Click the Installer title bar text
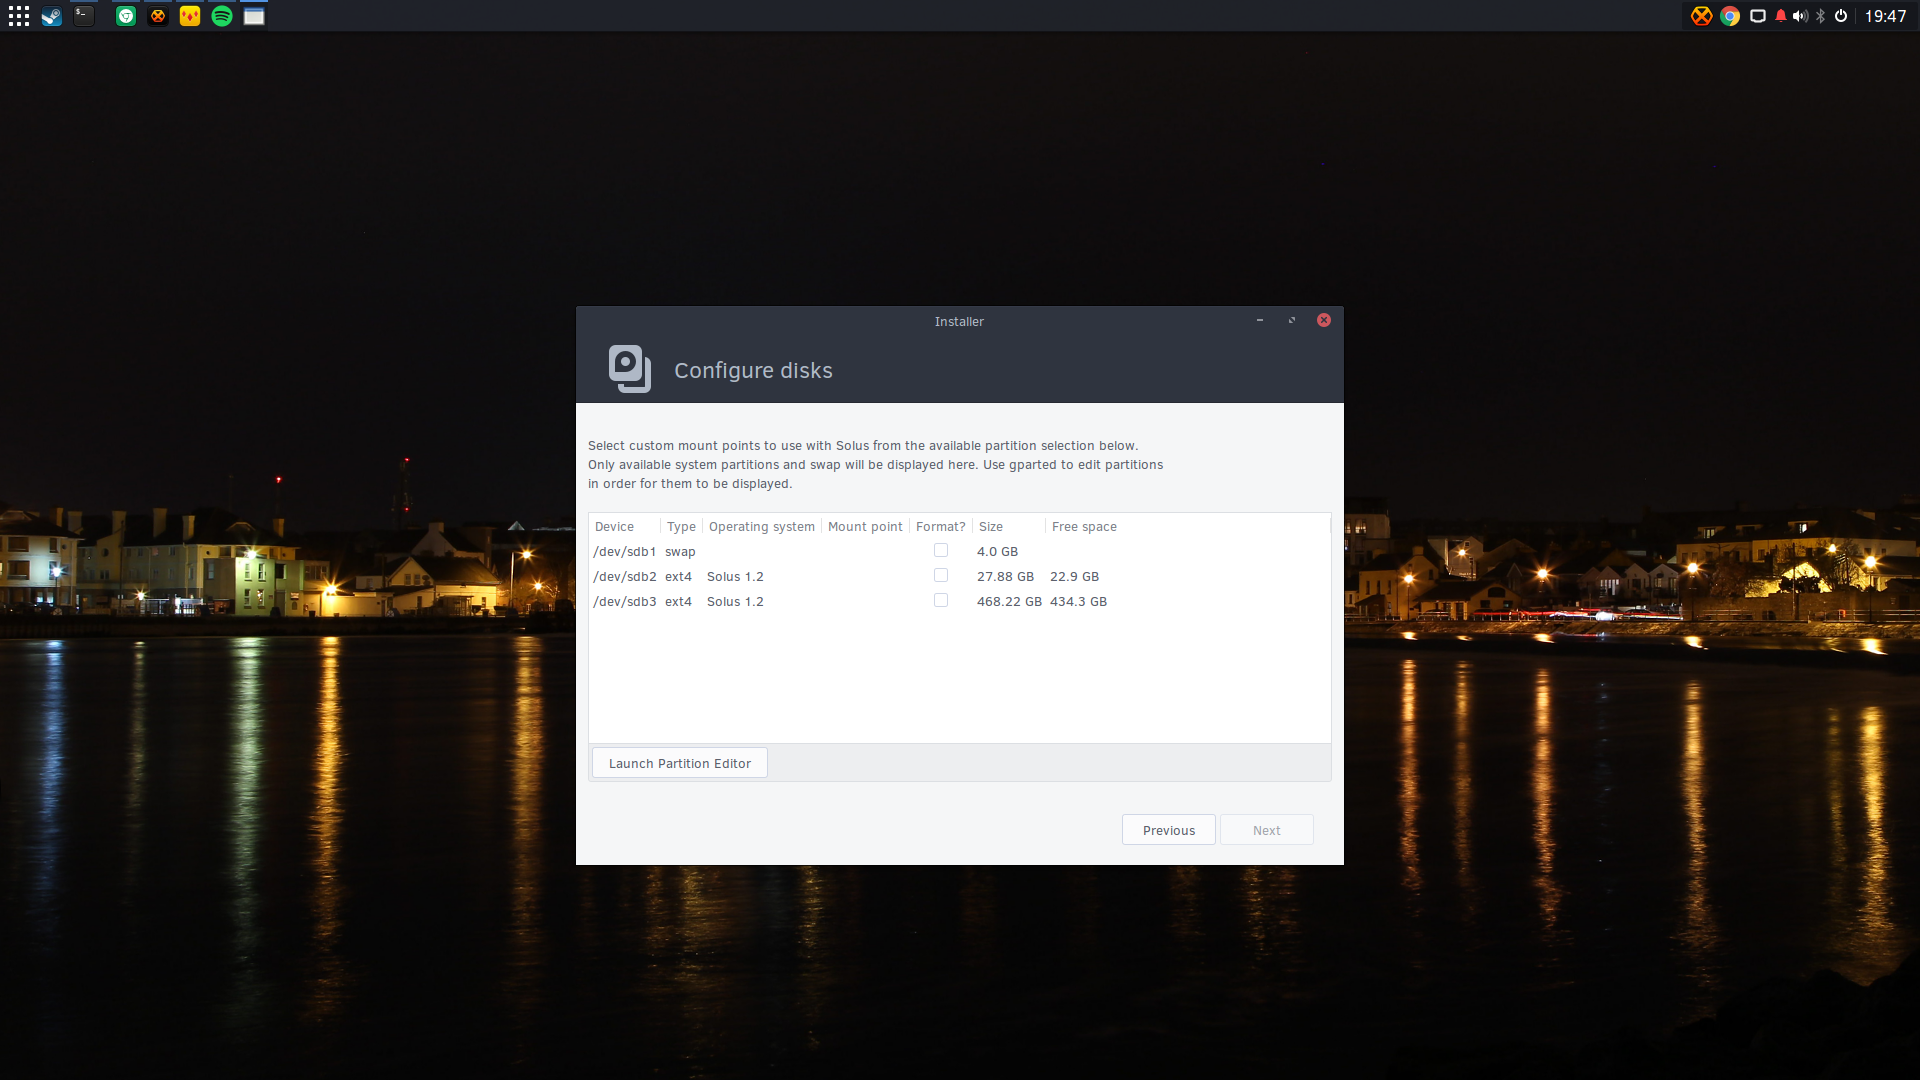The width and height of the screenshot is (1920, 1080). click(959, 321)
